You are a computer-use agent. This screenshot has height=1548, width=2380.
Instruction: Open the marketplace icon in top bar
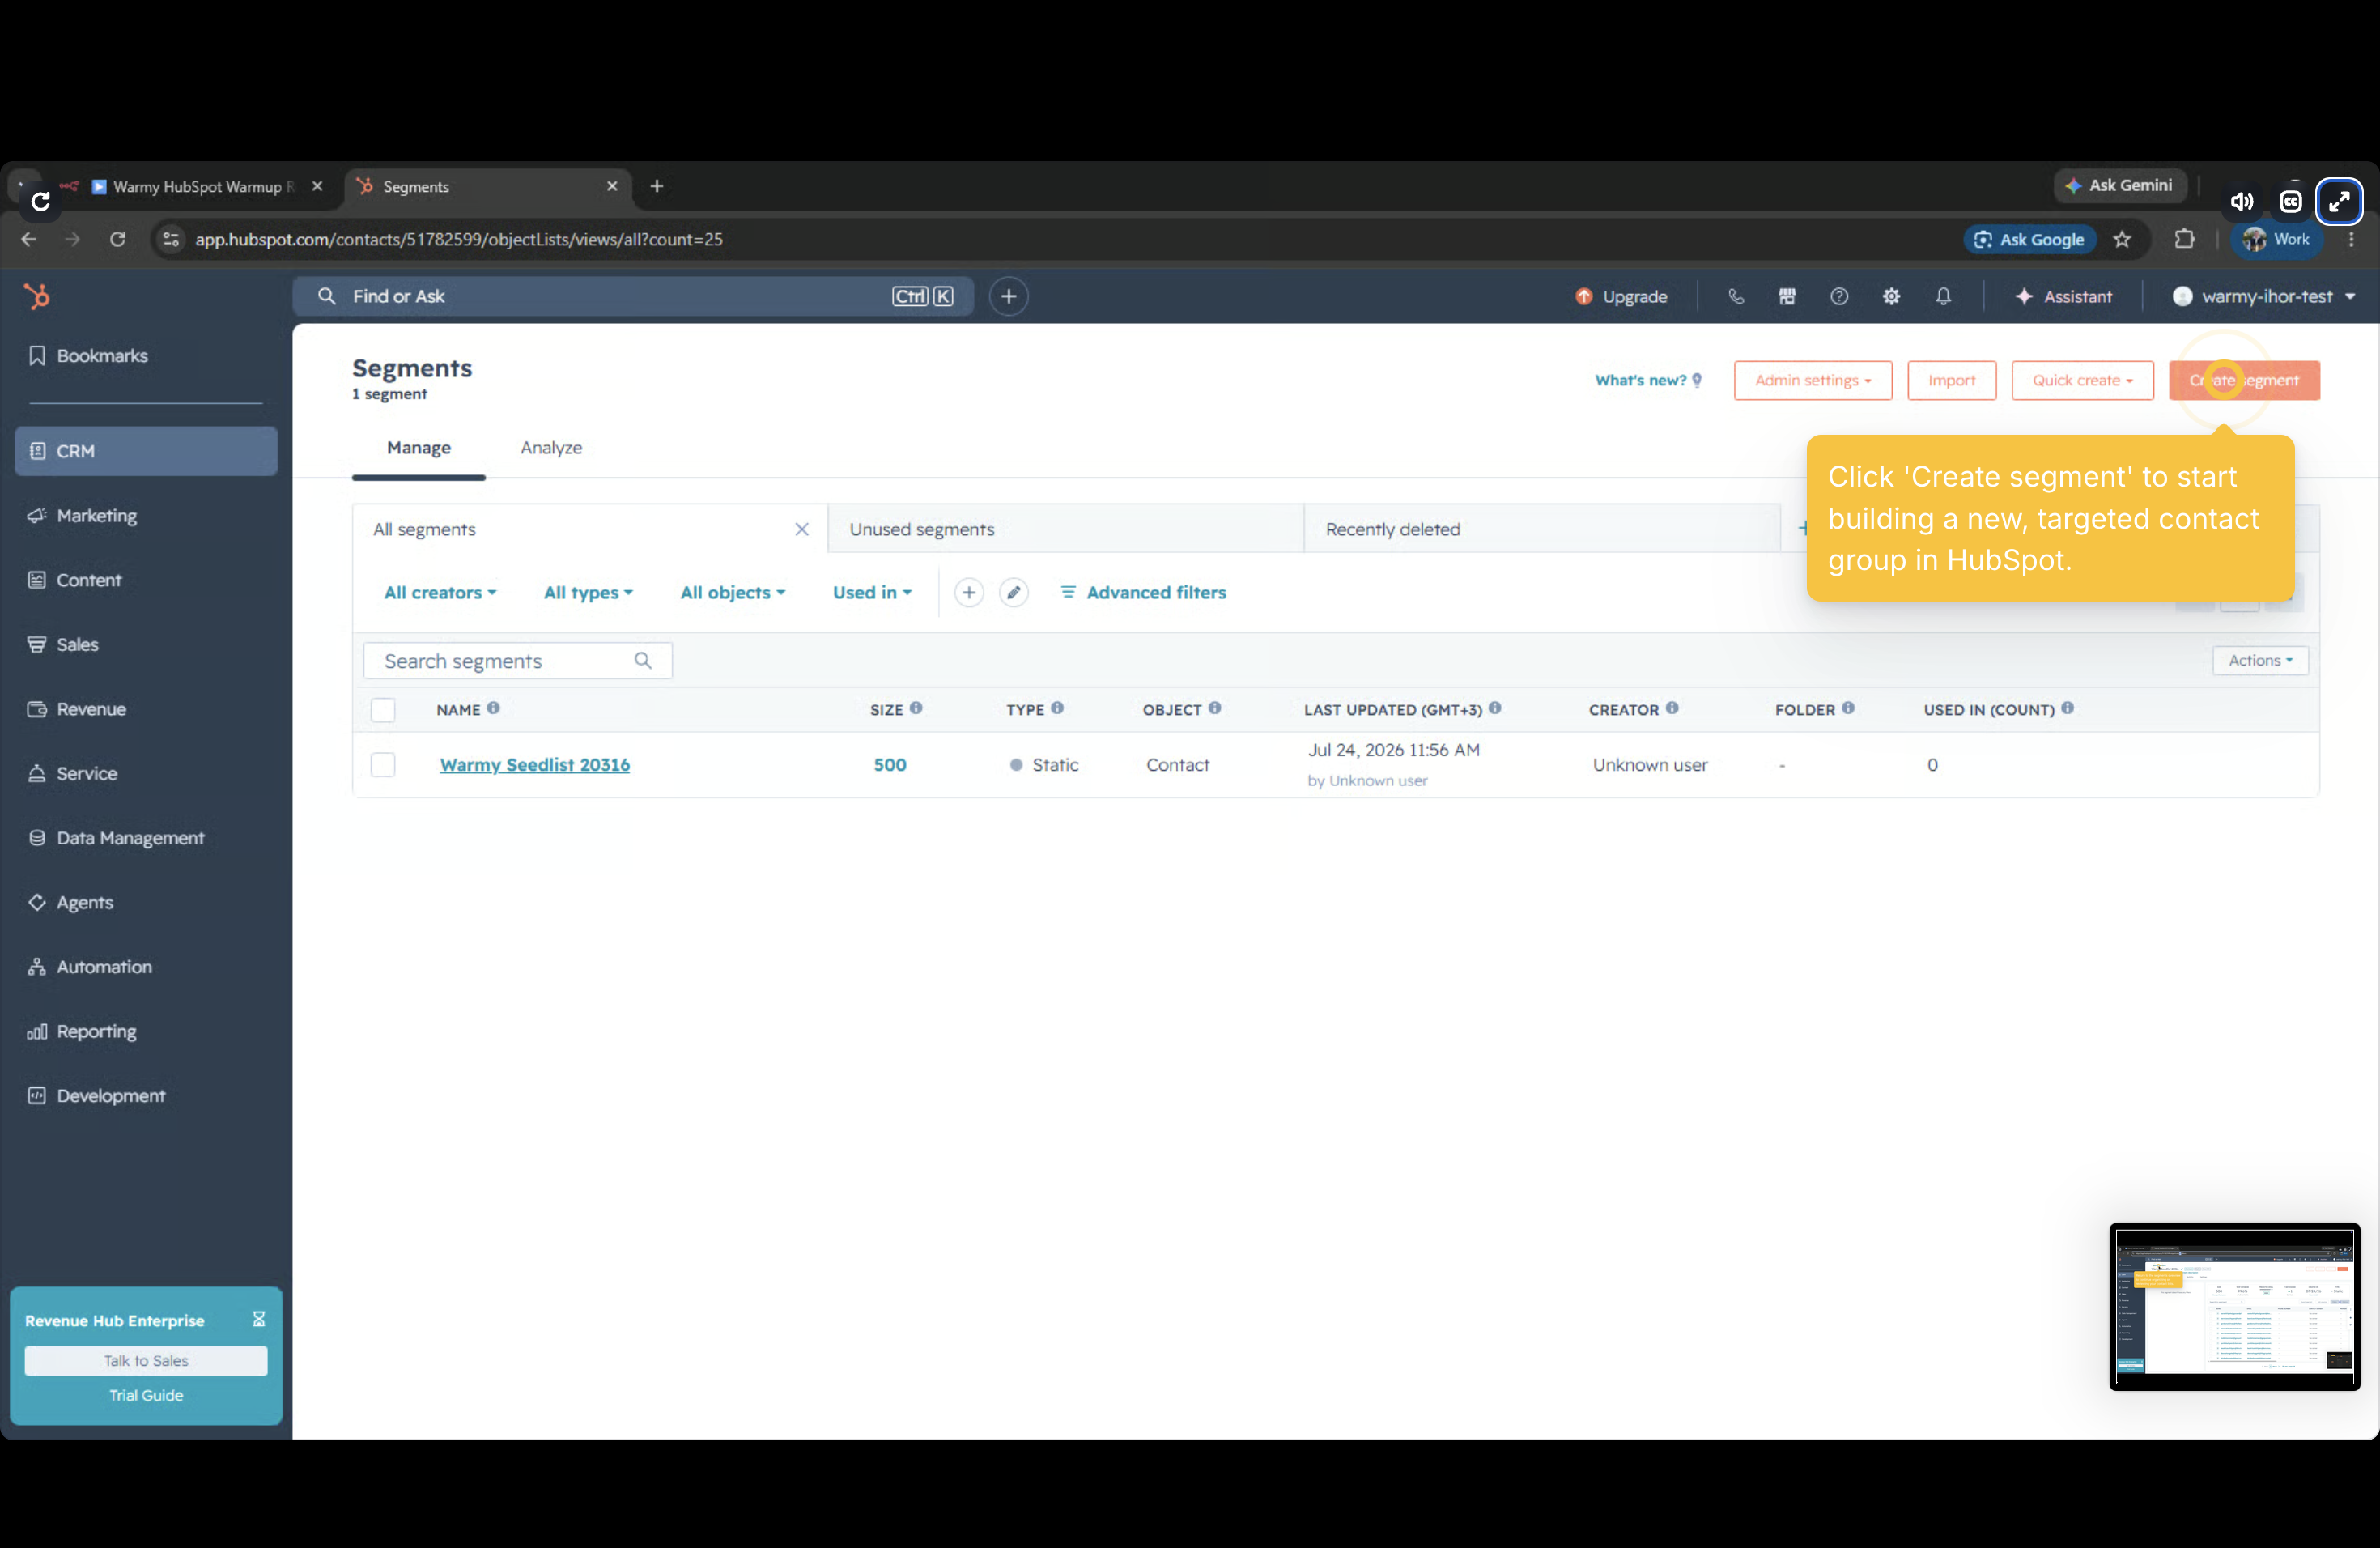click(1787, 296)
